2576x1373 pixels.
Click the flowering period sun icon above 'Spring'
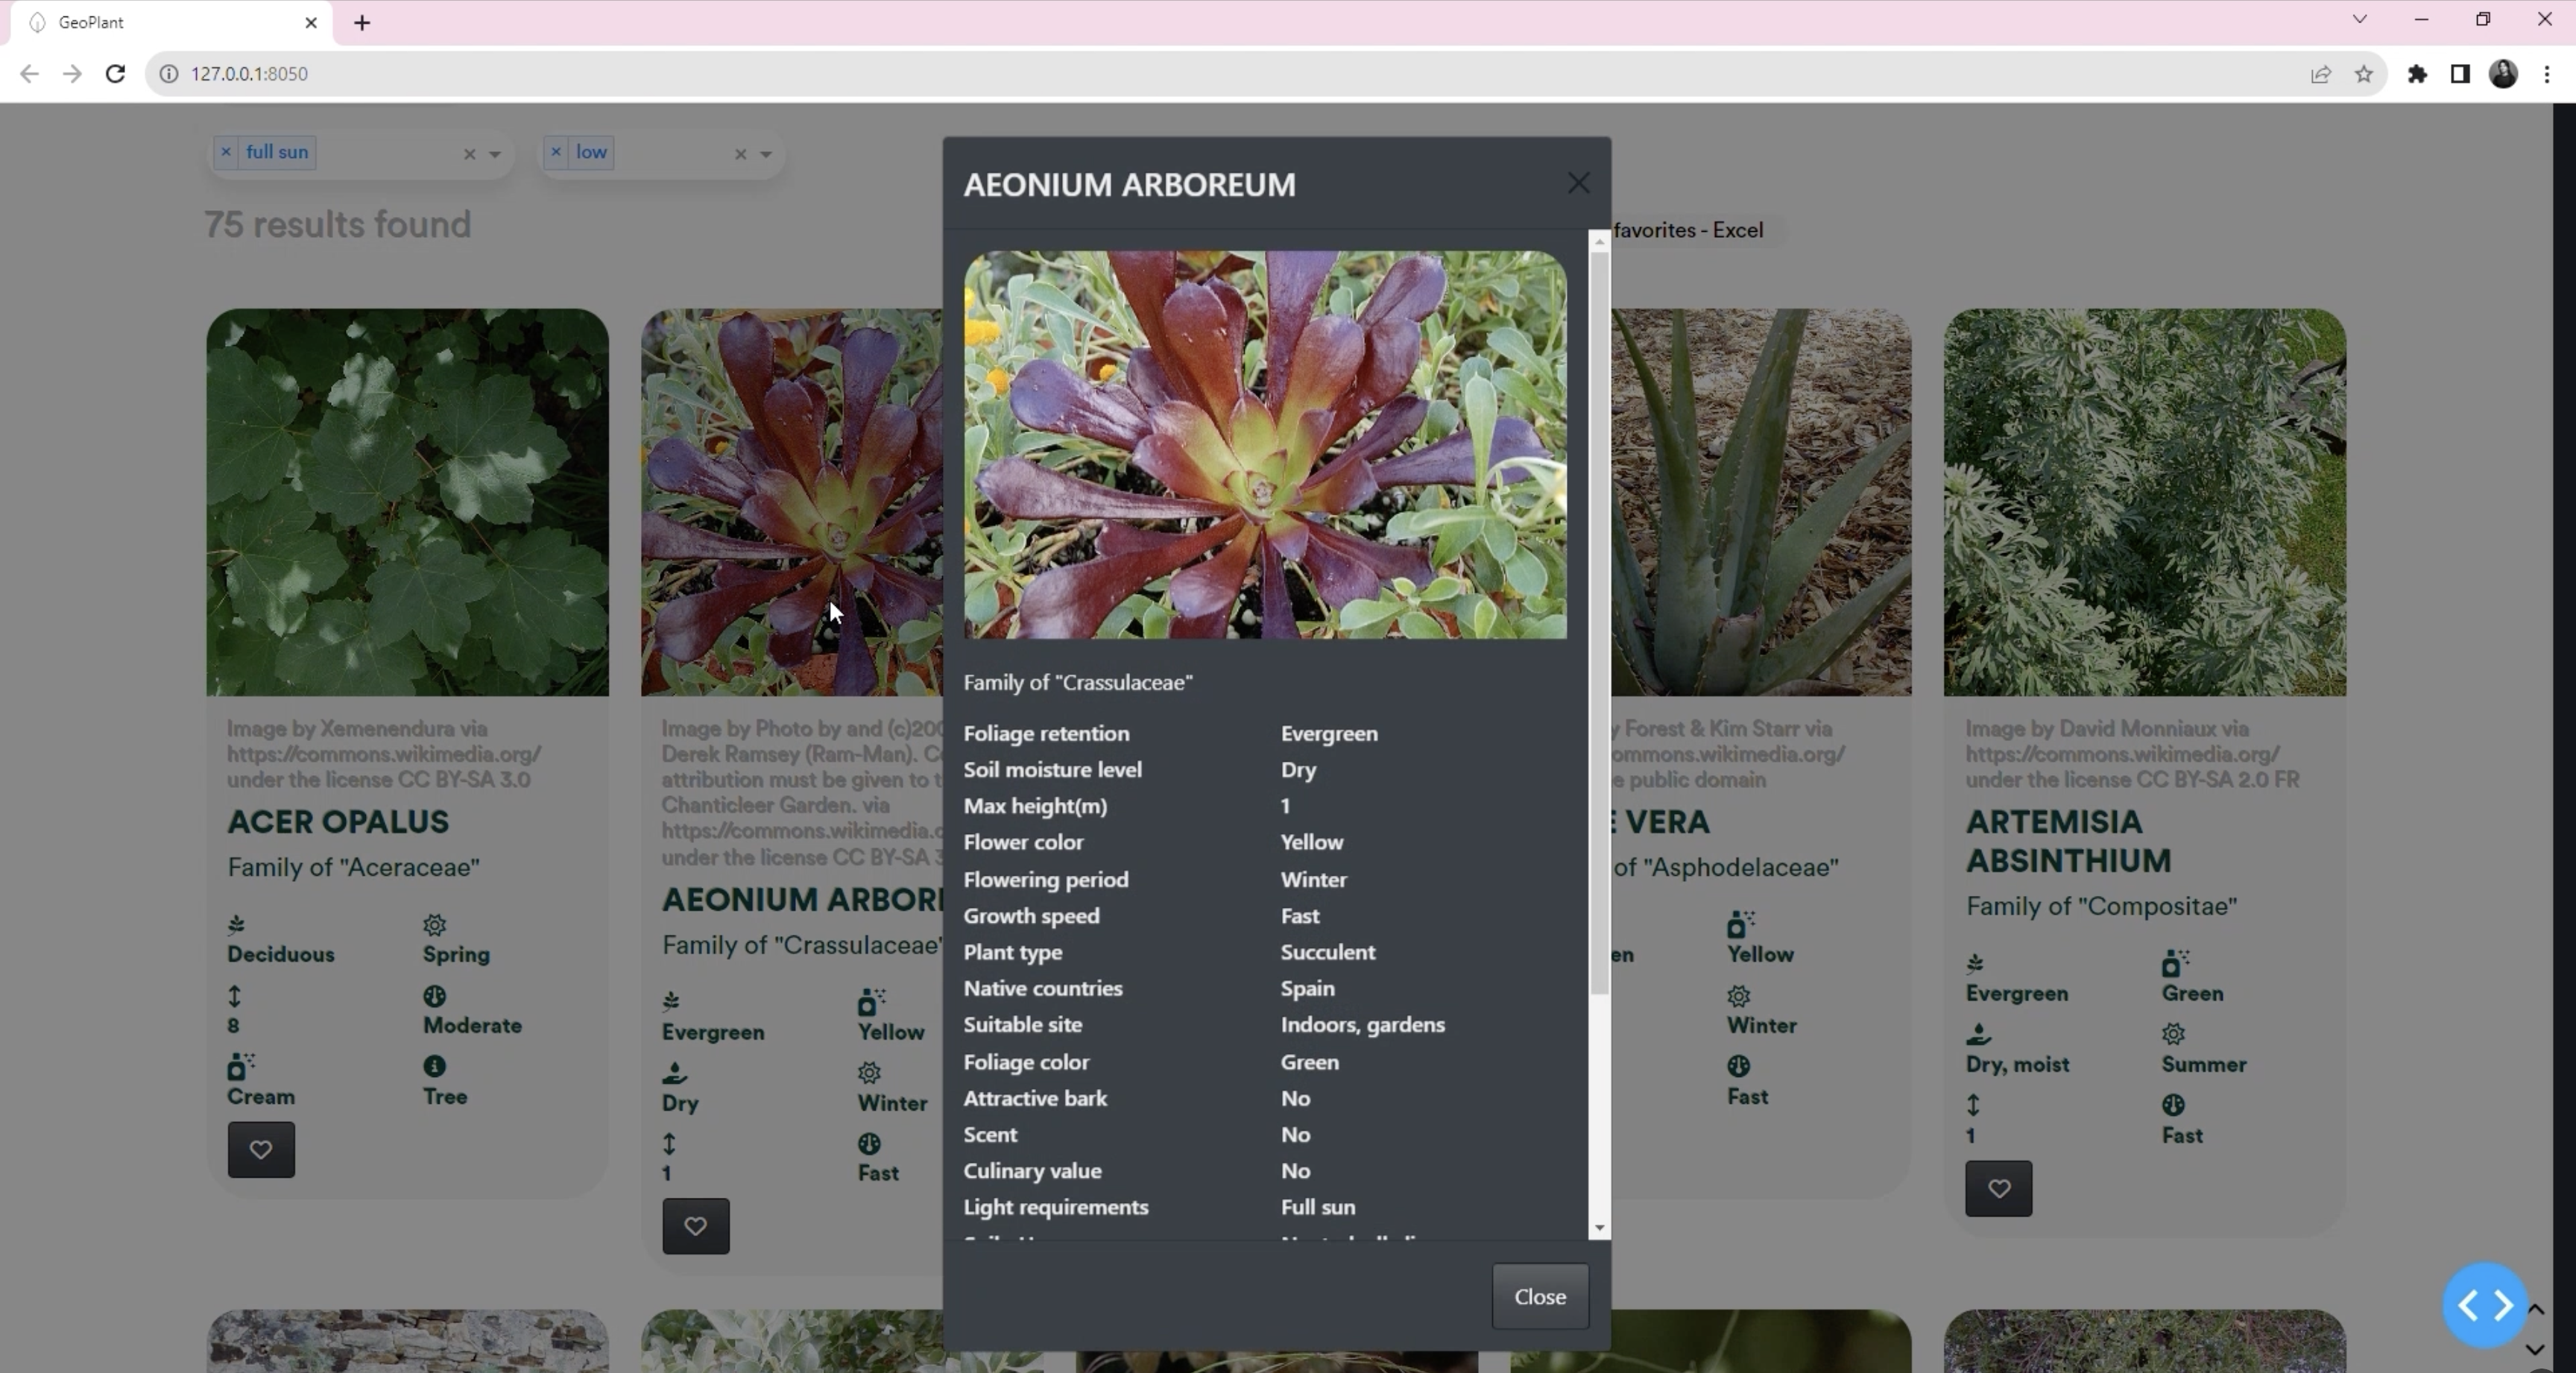[x=435, y=925]
